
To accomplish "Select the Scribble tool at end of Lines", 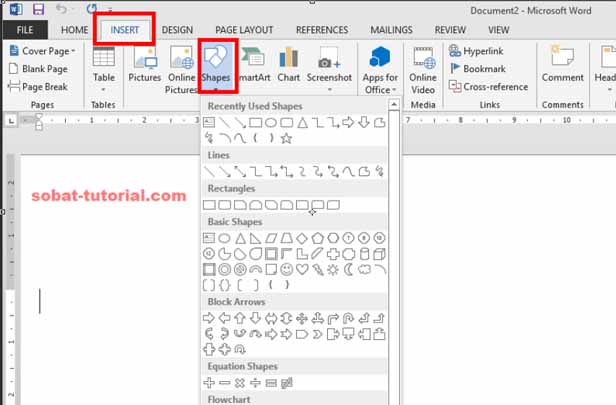I will tap(380, 172).
